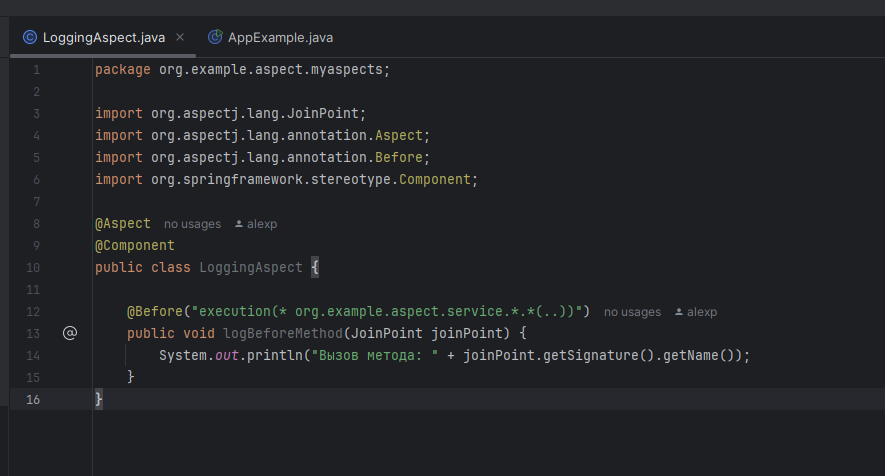This screenshot has height=476, width=885.
Task: Click the execution pointcut string in @Before
Action: [387, 312]
